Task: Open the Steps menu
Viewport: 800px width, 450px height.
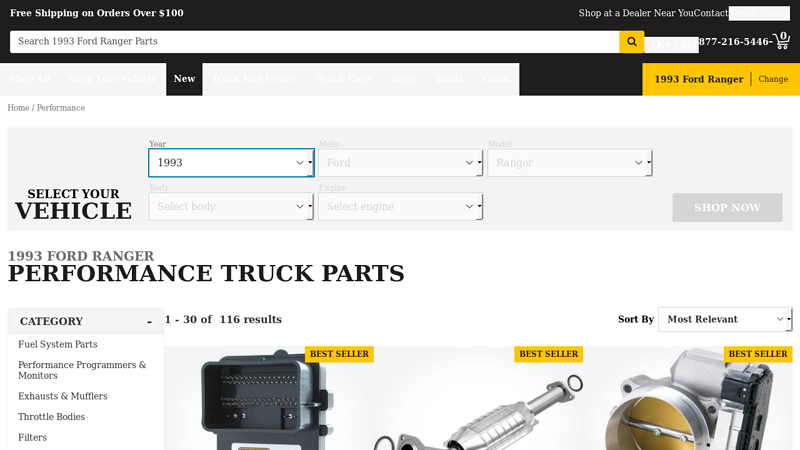Action: pyautogui.click(x=404, y=79)
